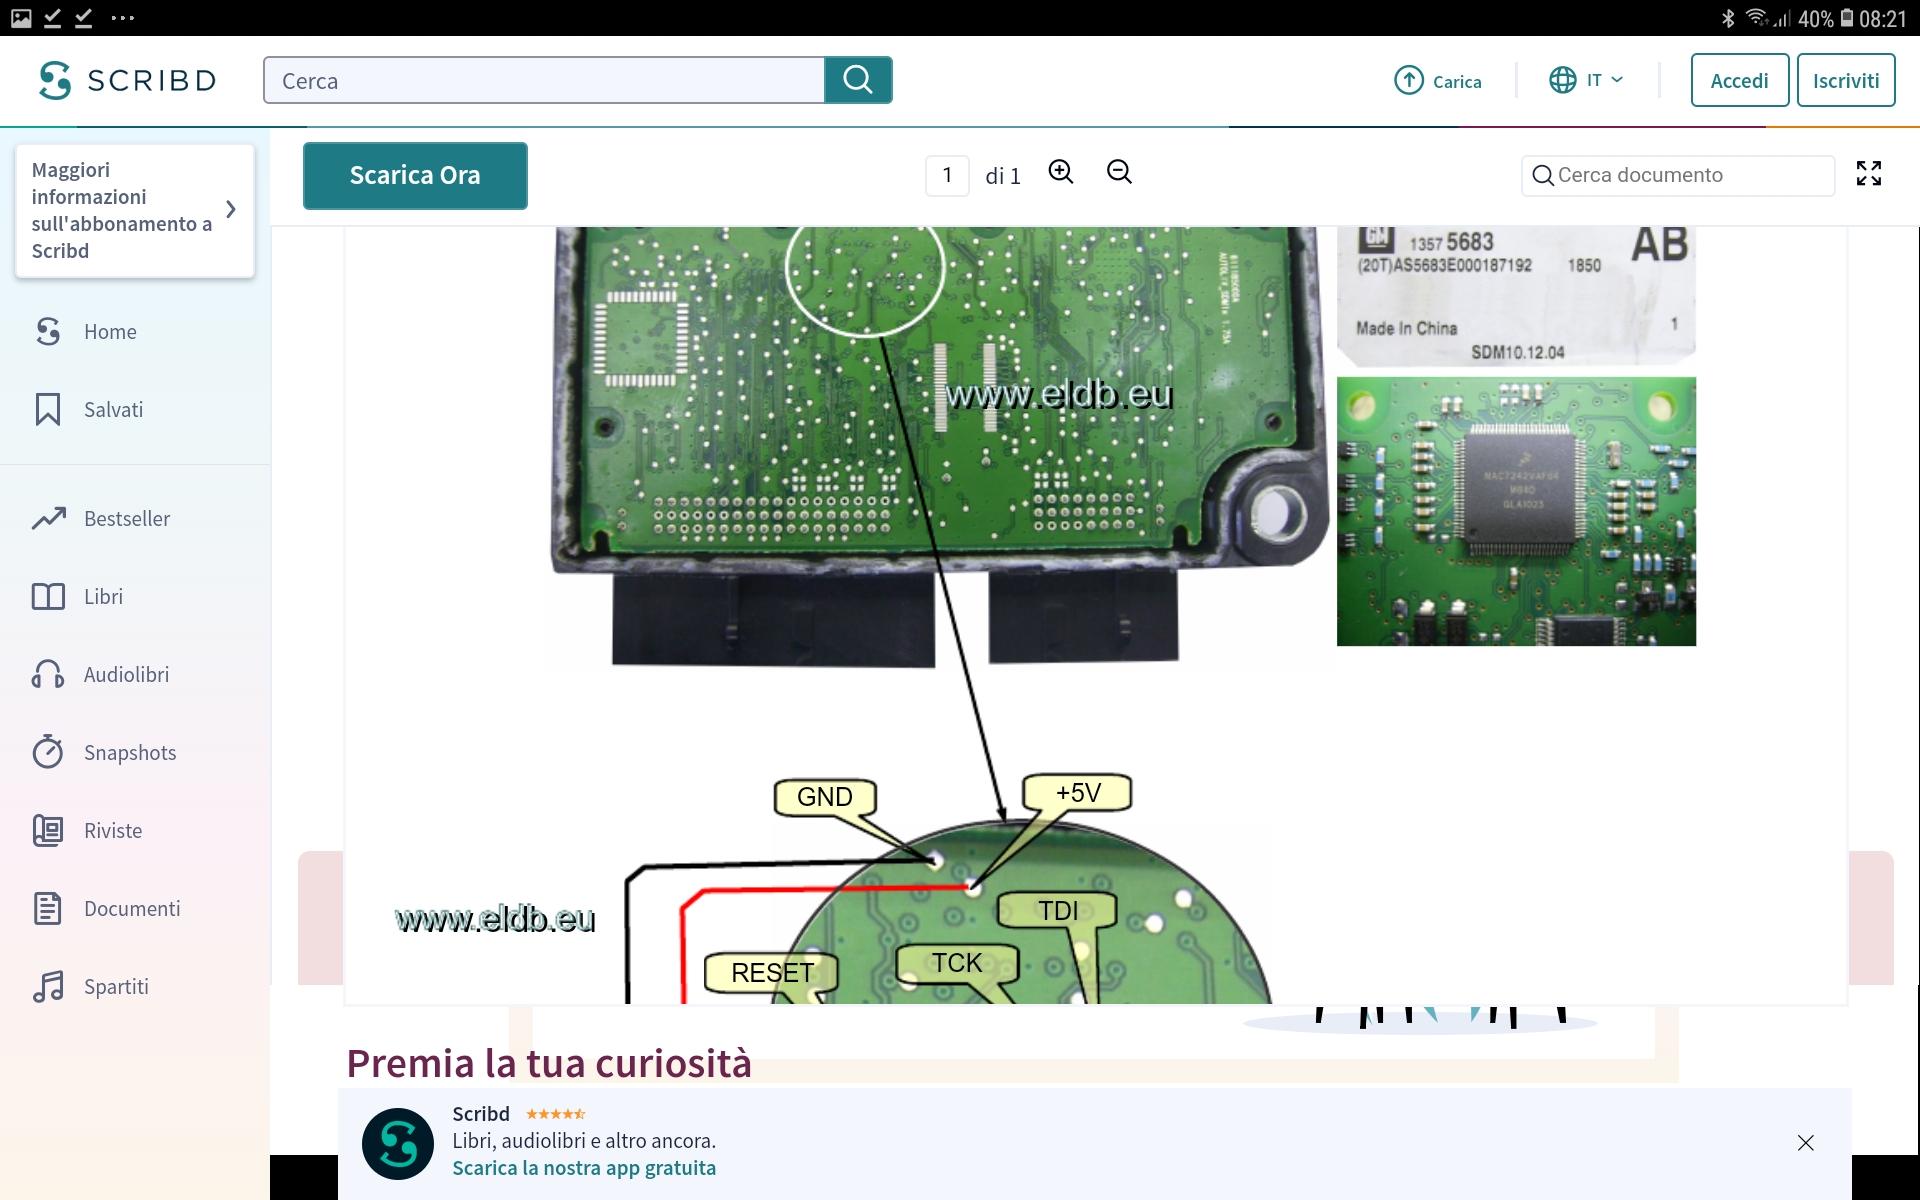Click the Accedi button
The image size is (1920, 1200).
point(1739,80)
